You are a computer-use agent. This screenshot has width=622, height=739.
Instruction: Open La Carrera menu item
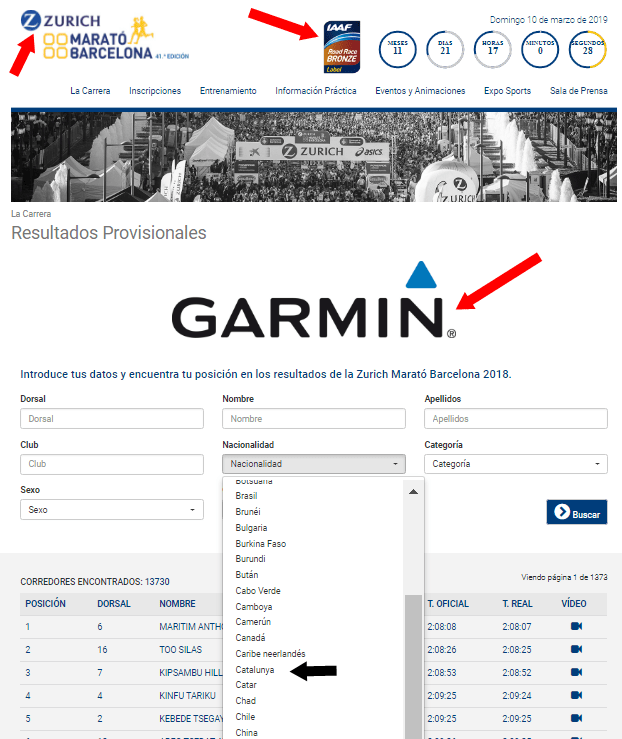click(90, 91)
